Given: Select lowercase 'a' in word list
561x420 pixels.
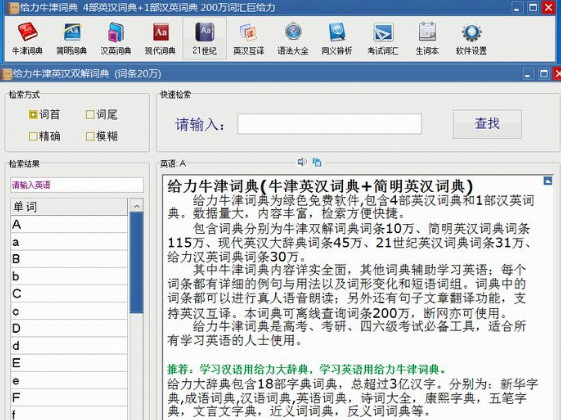Looking at the screenshot, I should point(69,242).
